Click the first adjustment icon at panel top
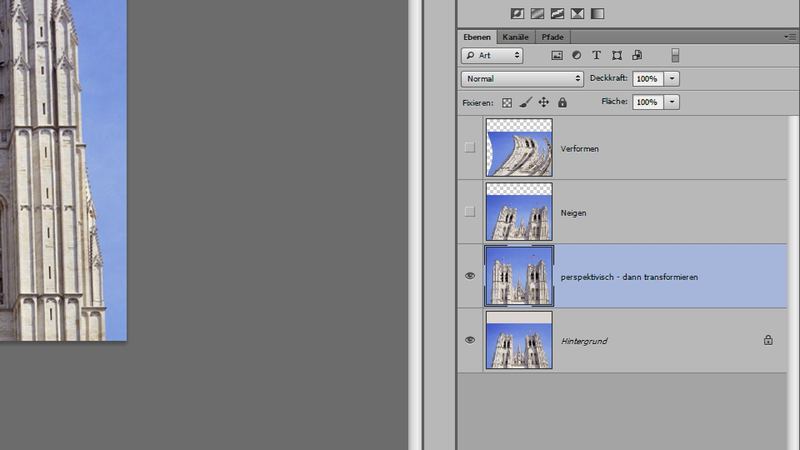This screenshot has width=800, height=450. pos(517,14)
